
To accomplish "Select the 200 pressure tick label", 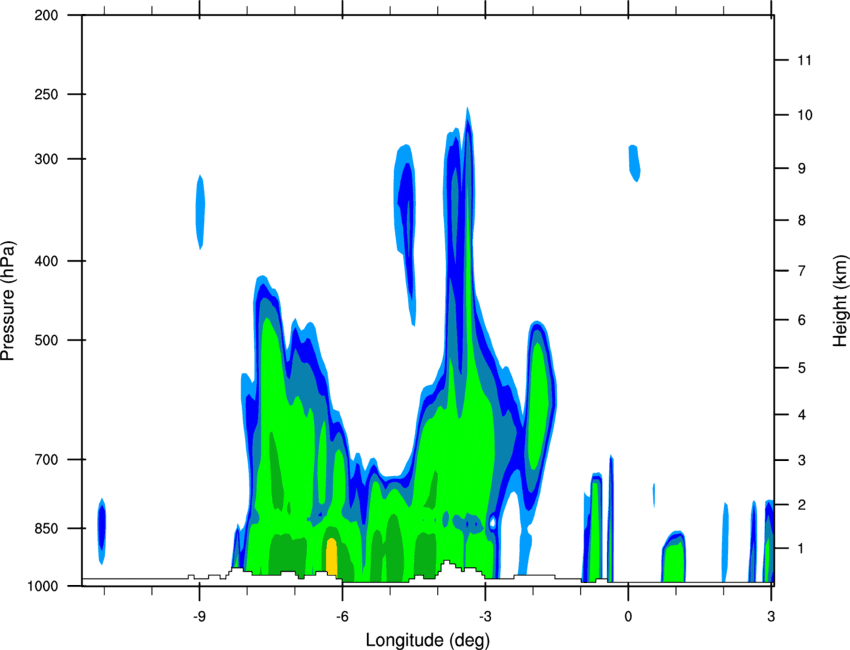I will 46,15.
